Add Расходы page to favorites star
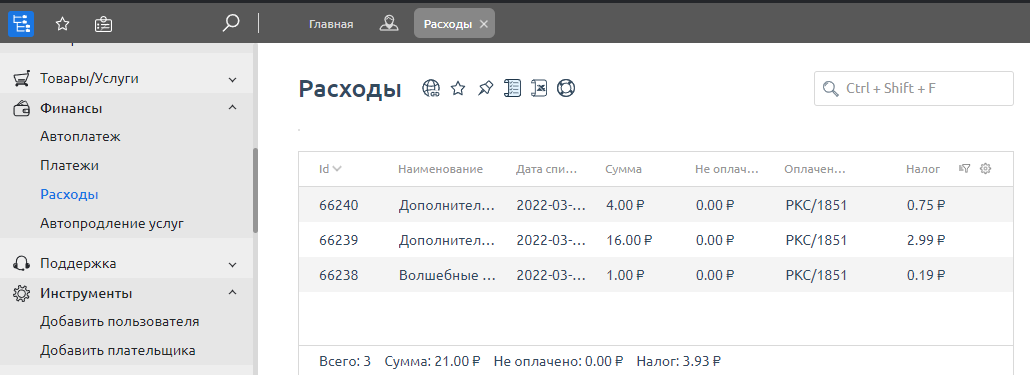The width and height of the screenshot is (1030, 375). (x=458, y=88)
